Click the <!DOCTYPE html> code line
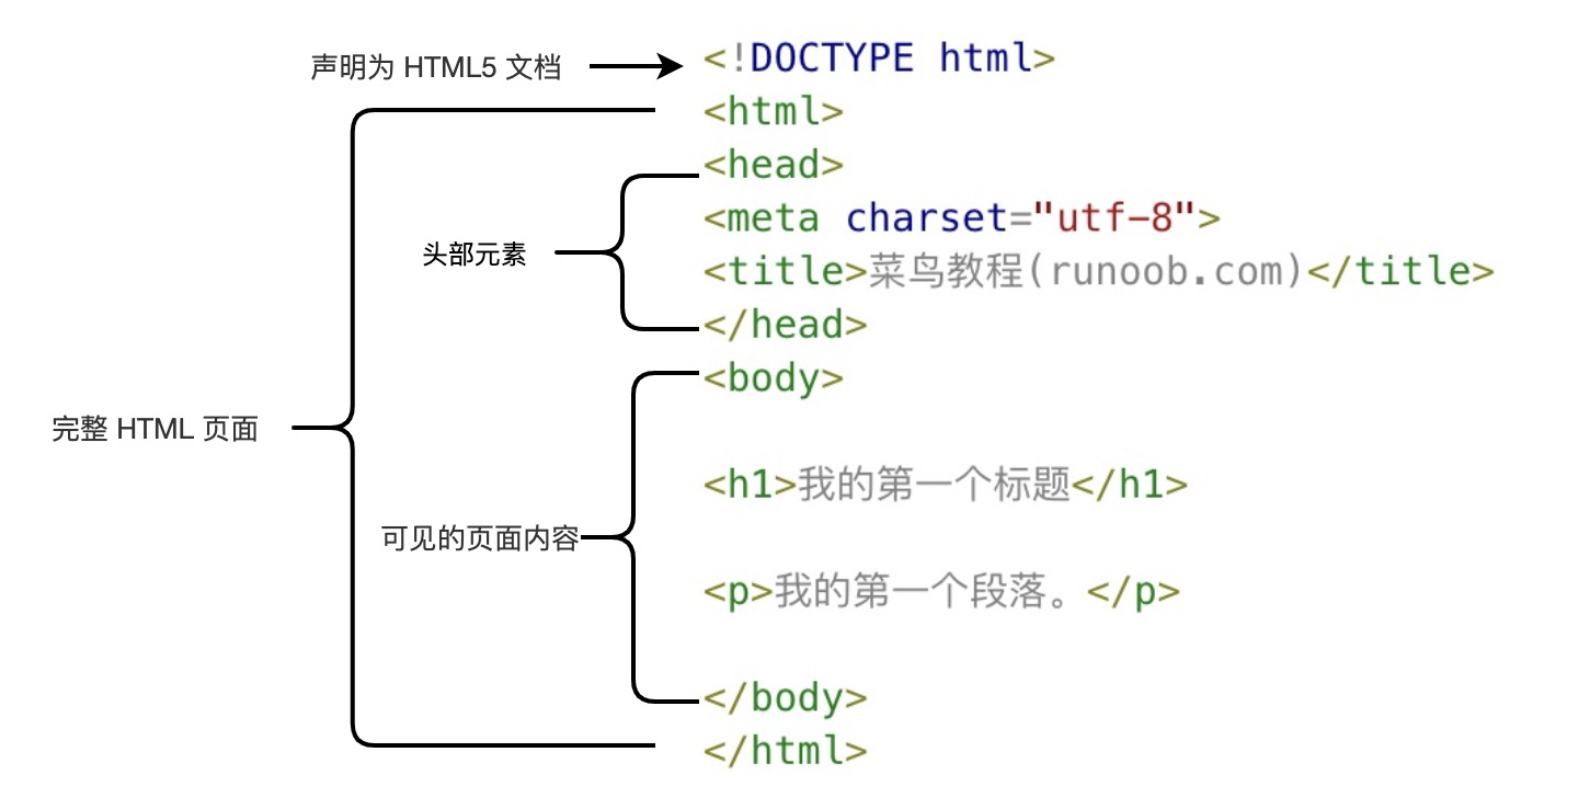Viewport: 1570px width, 790px height. pyautogui.click(x=878, y=58)
